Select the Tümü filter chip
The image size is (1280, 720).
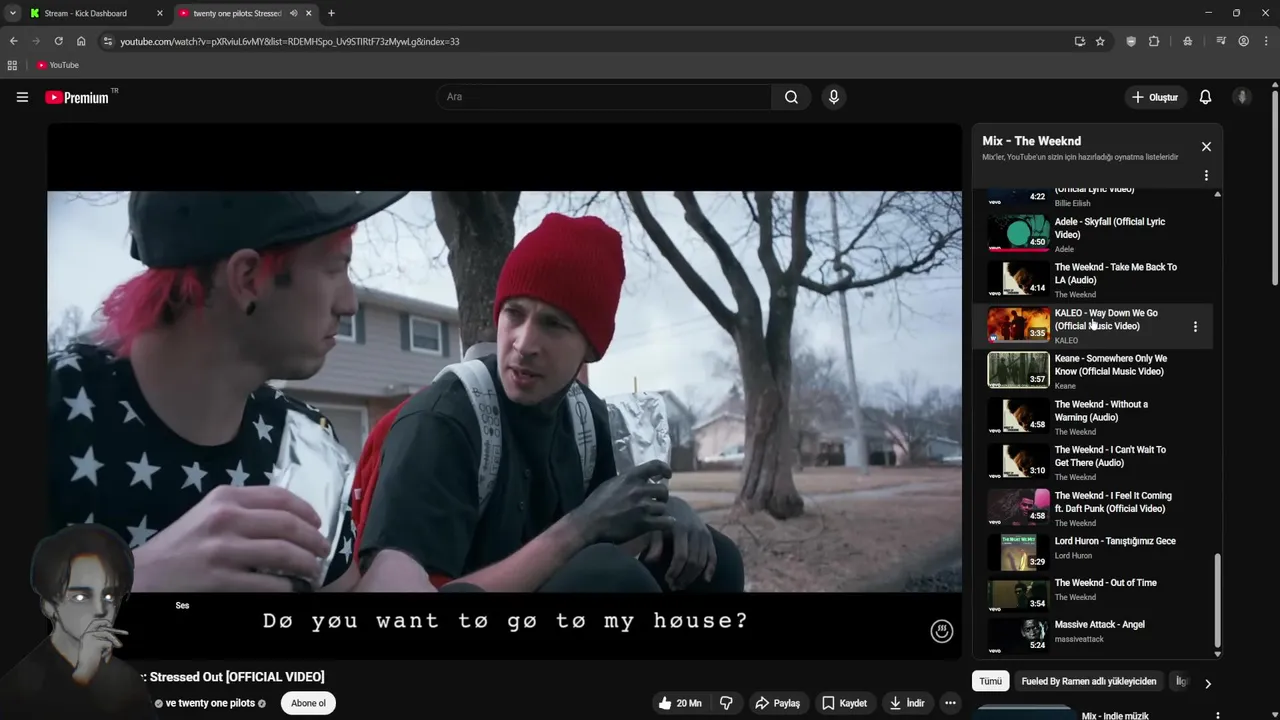pos(990,681)
